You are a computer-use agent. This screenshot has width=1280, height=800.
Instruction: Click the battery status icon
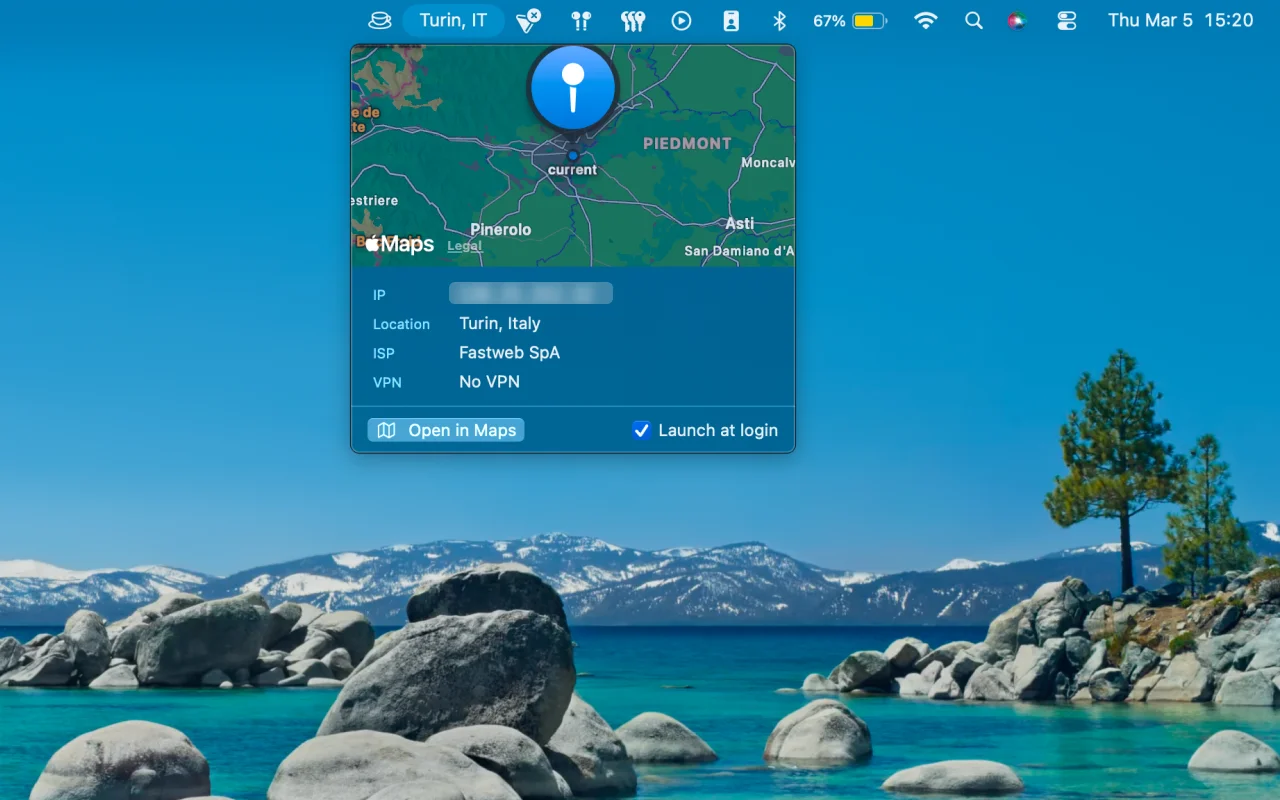pos(870,20)
